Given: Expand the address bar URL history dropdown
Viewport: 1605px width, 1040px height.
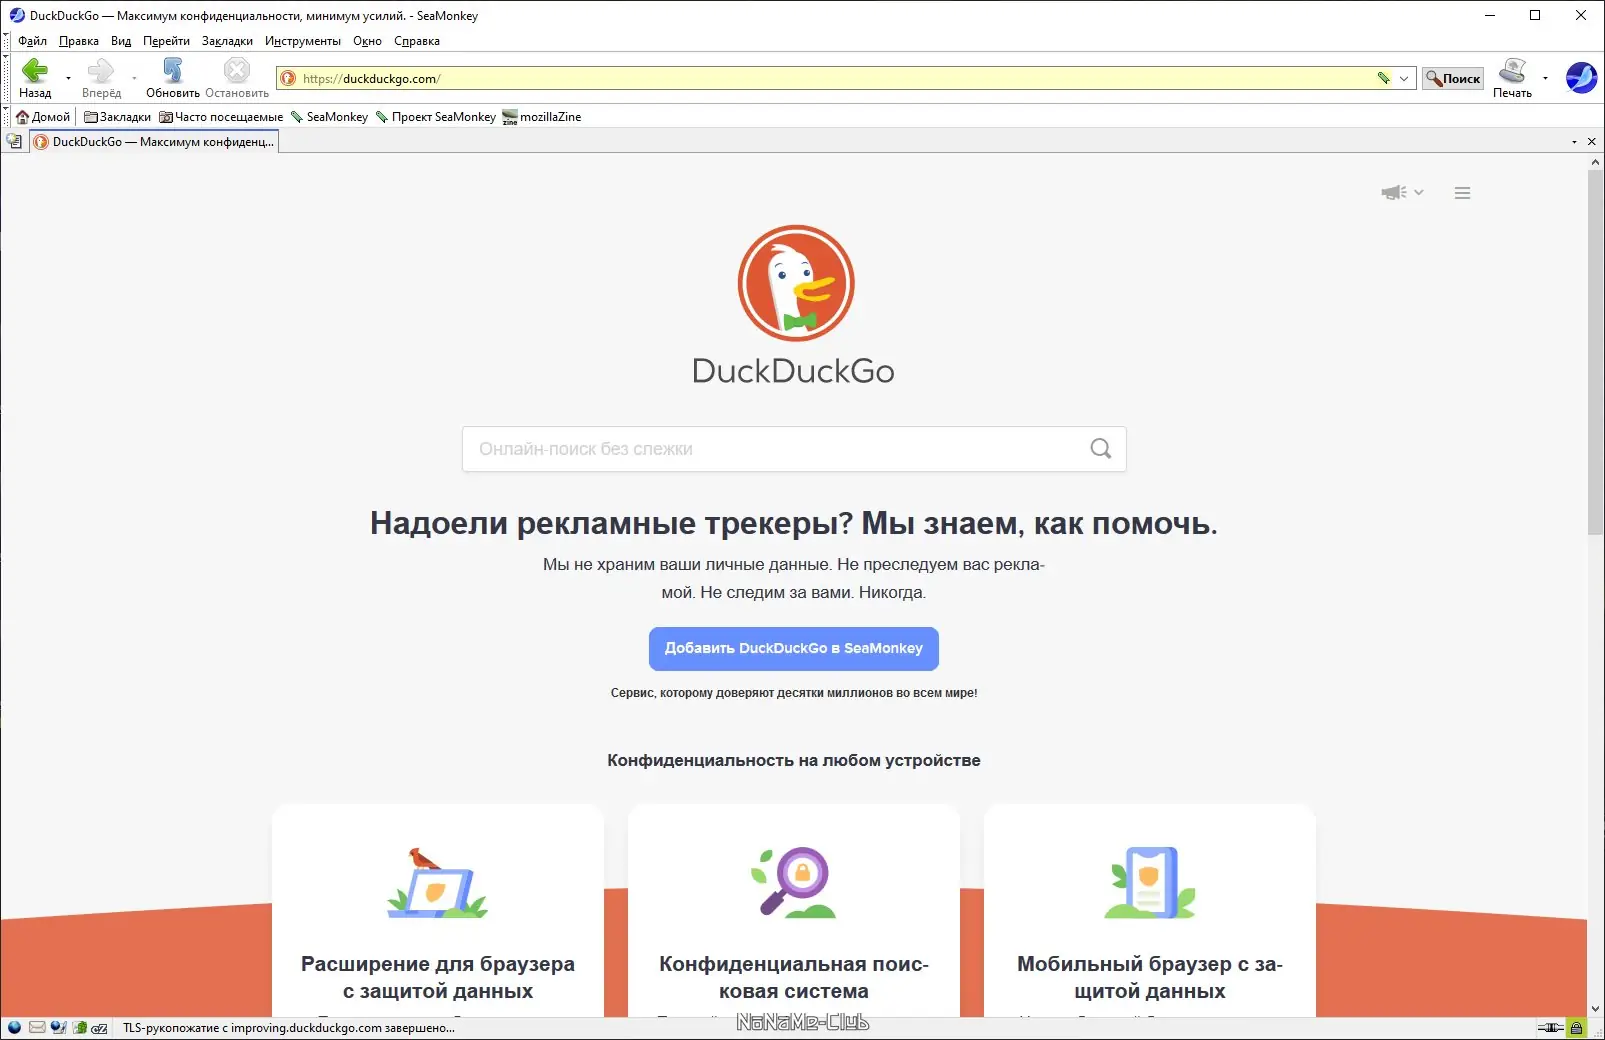Looking at the screenshot, I should pyautogui.click(x=1404, y=78).
